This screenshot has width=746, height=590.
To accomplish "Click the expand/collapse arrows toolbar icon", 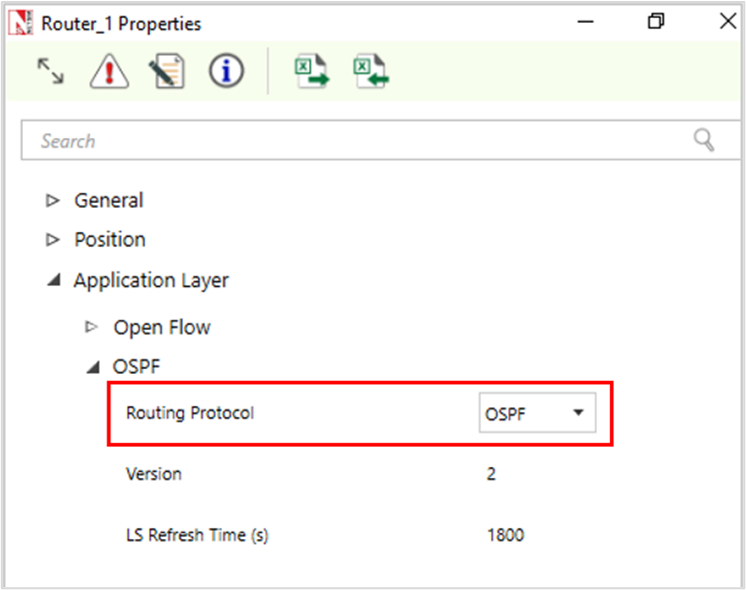I will tap(50, 71).
